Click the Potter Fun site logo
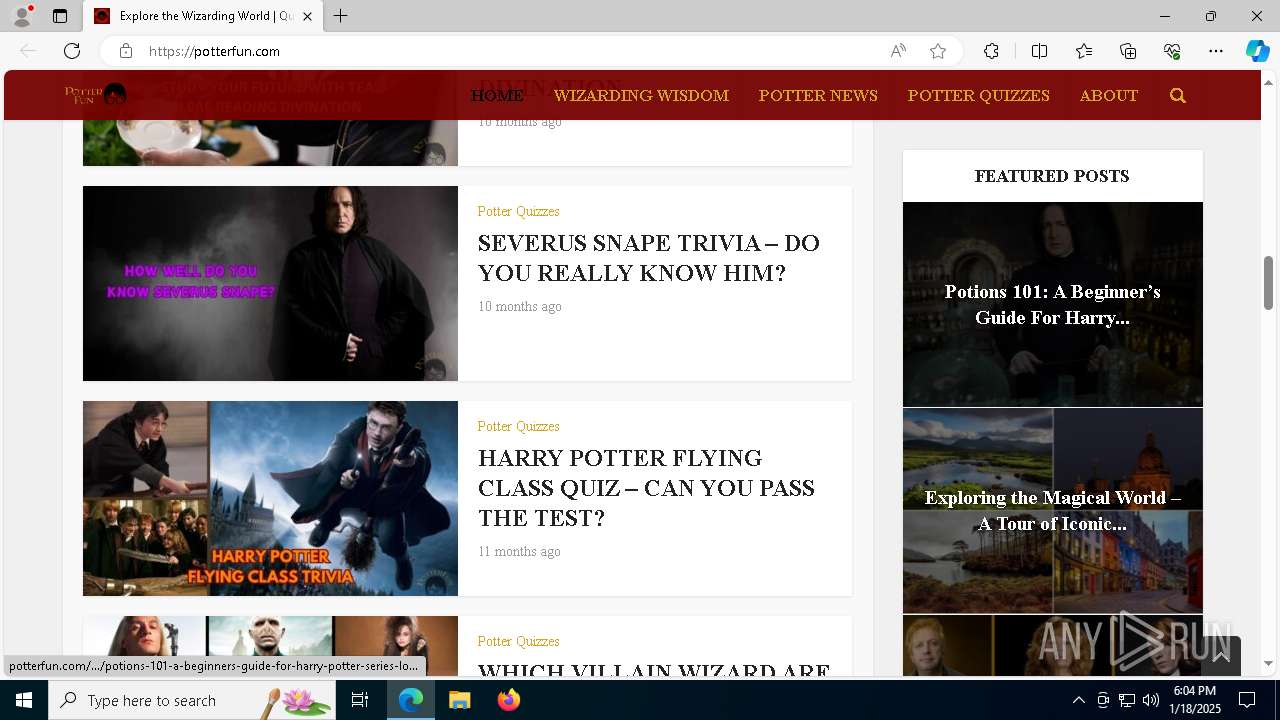Viewport: 1280px width, 720px height. (95, 95)
